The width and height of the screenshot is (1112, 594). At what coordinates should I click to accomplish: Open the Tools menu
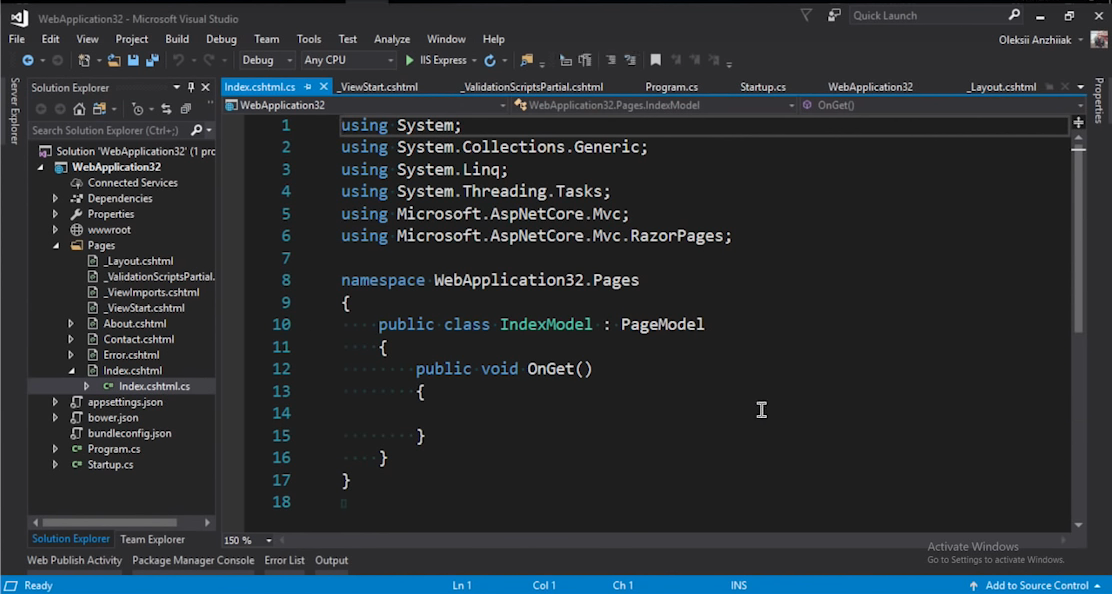308,39
